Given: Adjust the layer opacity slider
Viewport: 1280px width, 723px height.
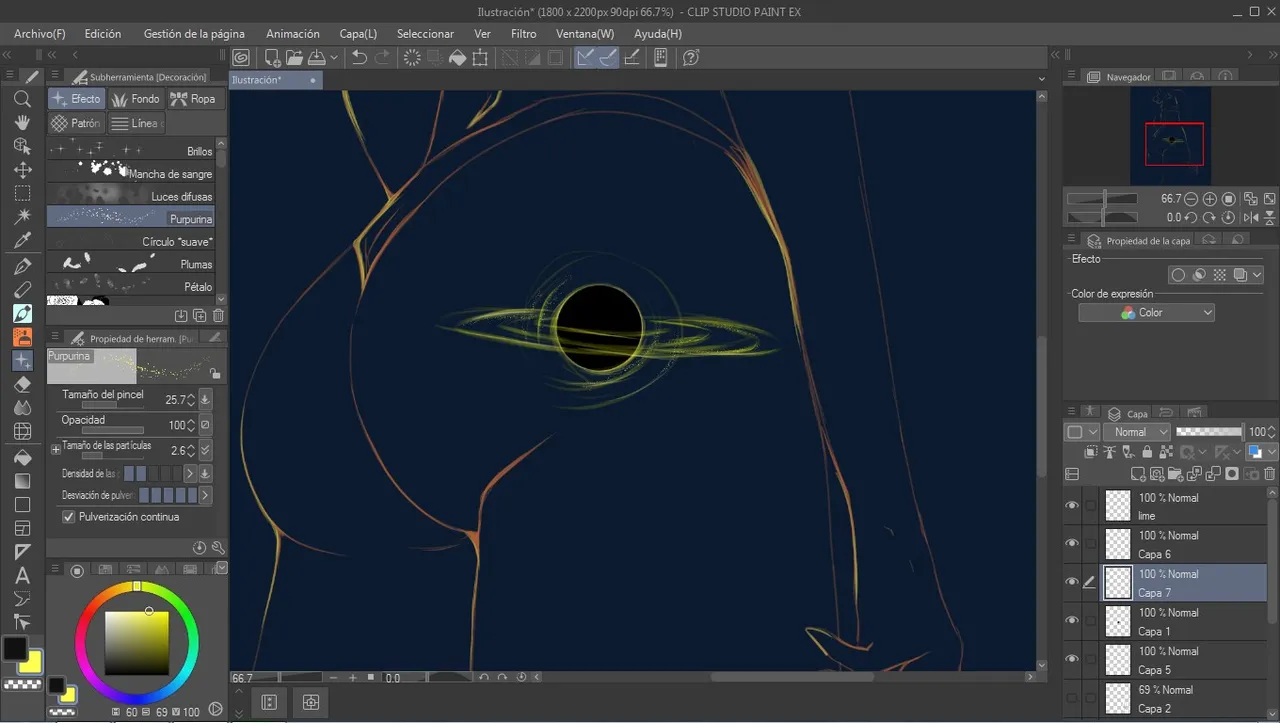Looking at the screenshot, I should pos(1209,432).
